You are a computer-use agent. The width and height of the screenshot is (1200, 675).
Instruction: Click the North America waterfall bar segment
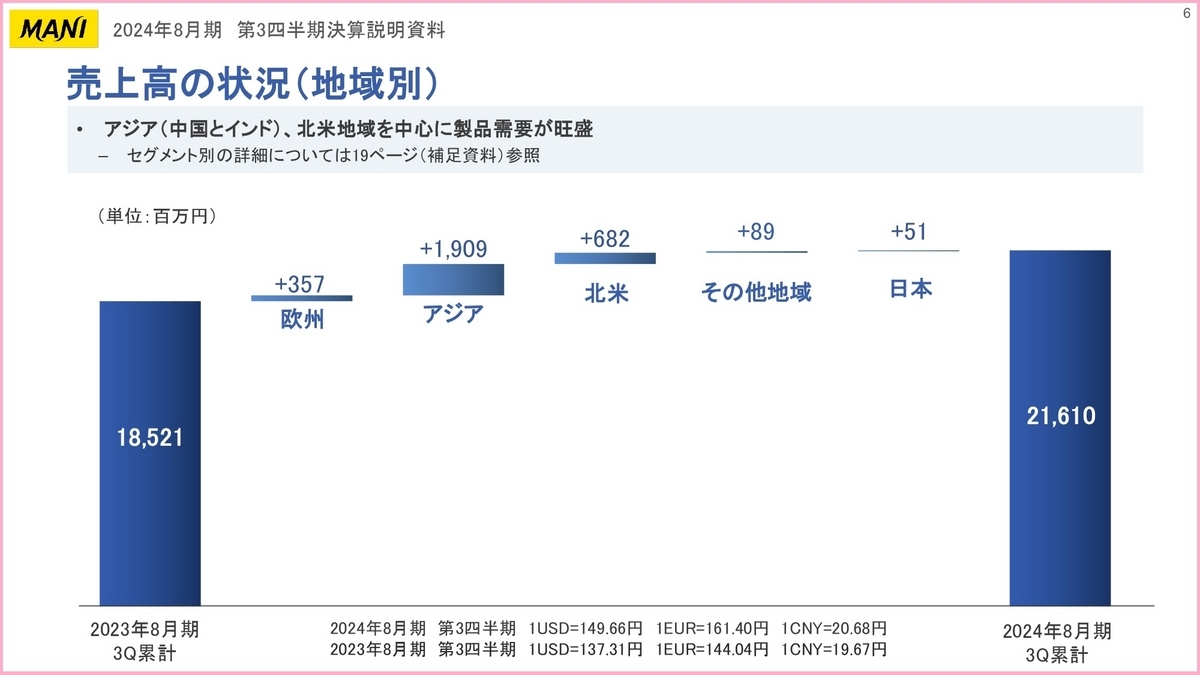[x=605, y=258]
